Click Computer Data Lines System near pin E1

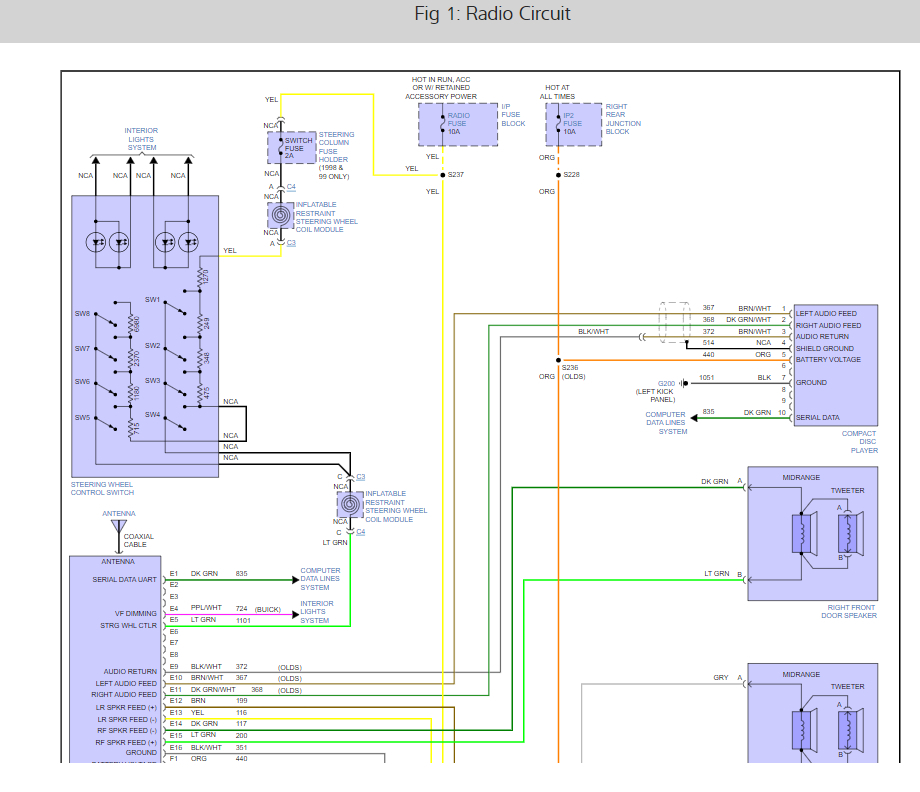[320, 579]
